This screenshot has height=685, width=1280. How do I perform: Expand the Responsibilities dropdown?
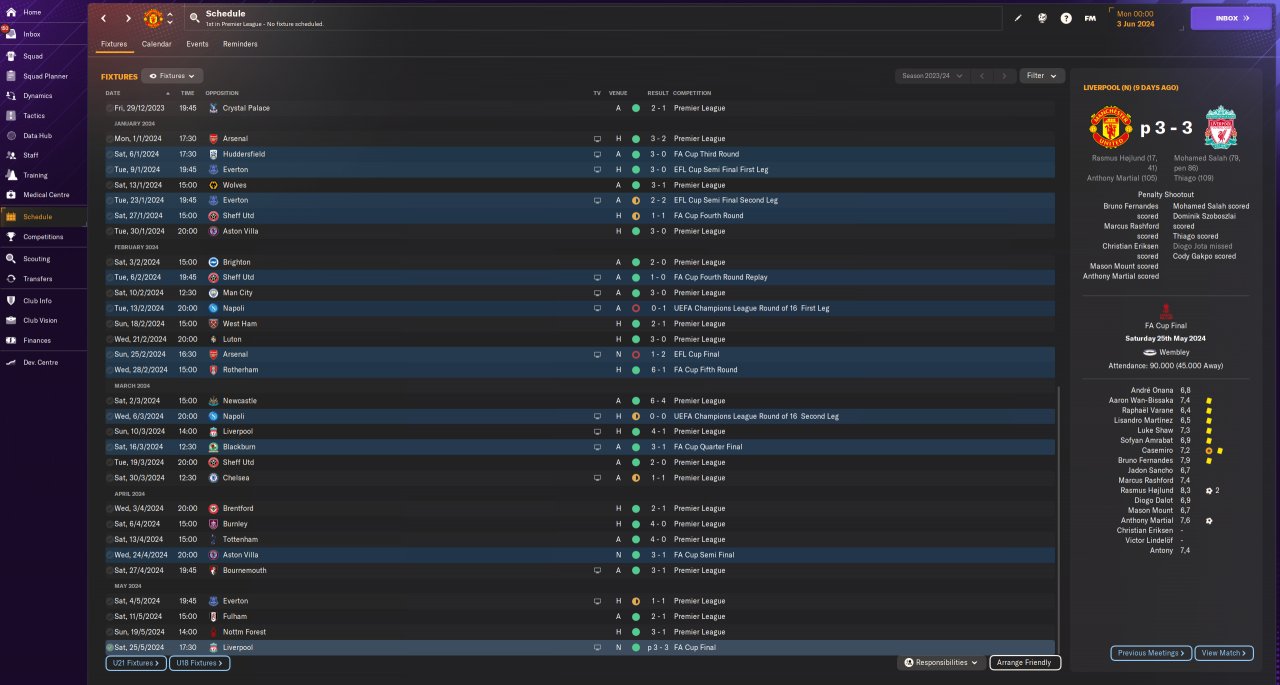coord(940,663)
